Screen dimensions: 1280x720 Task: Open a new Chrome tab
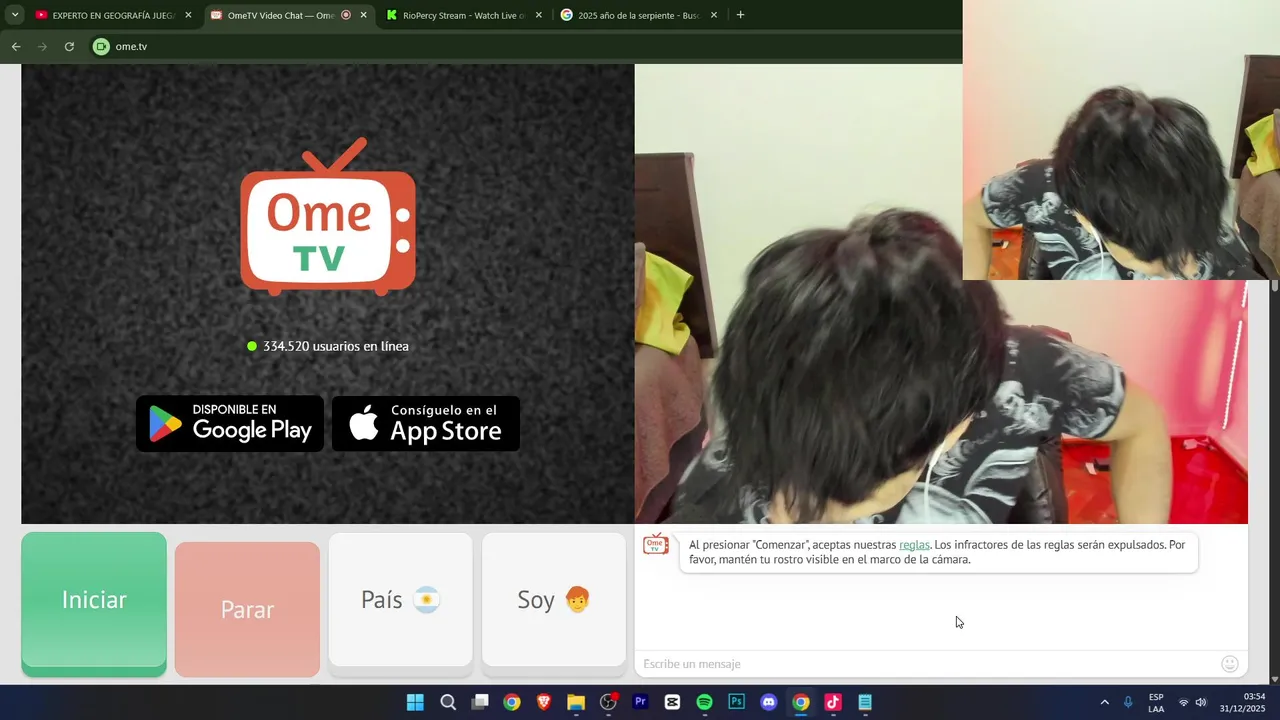tap(740, 15)
